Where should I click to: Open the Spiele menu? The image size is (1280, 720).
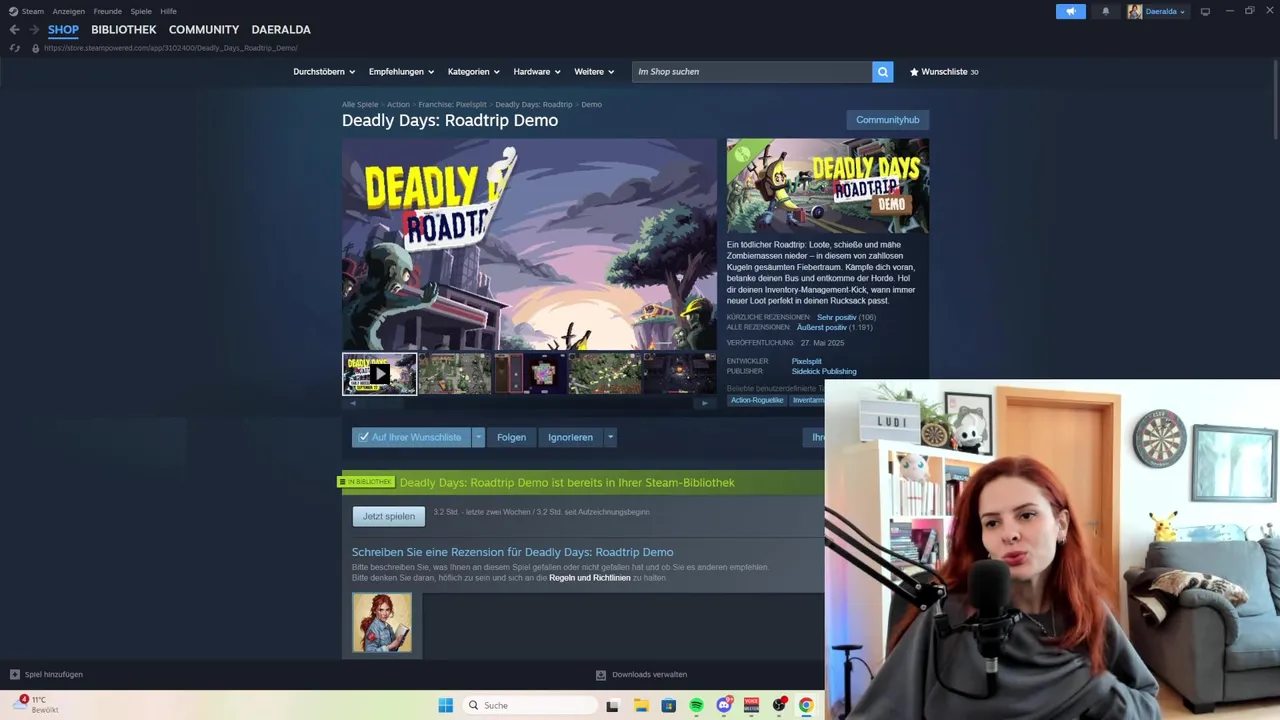click(141, 11)
